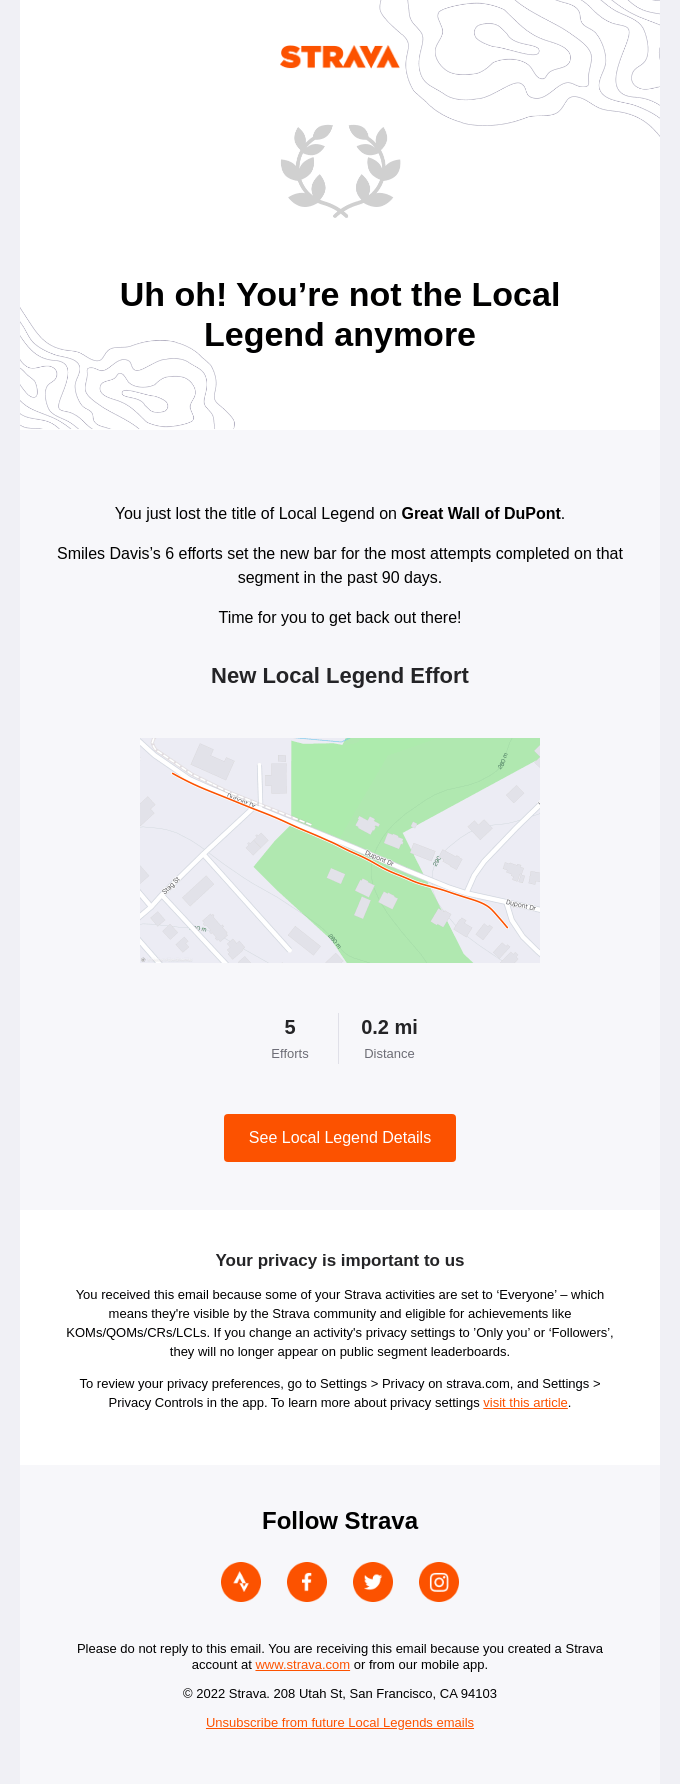The height and width of the screenshot is (1784, 680).
Task: Click the New Local Legend Effort heading
Action: click(340, 675)
